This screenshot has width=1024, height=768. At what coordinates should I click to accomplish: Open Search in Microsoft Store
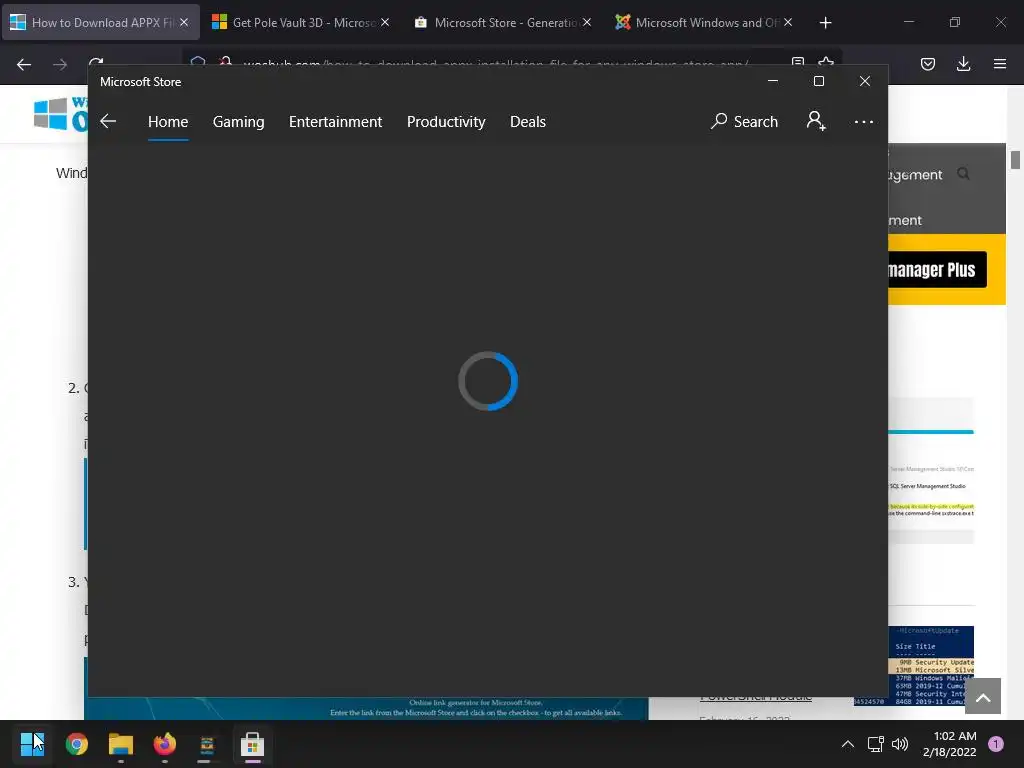[744, 121]
